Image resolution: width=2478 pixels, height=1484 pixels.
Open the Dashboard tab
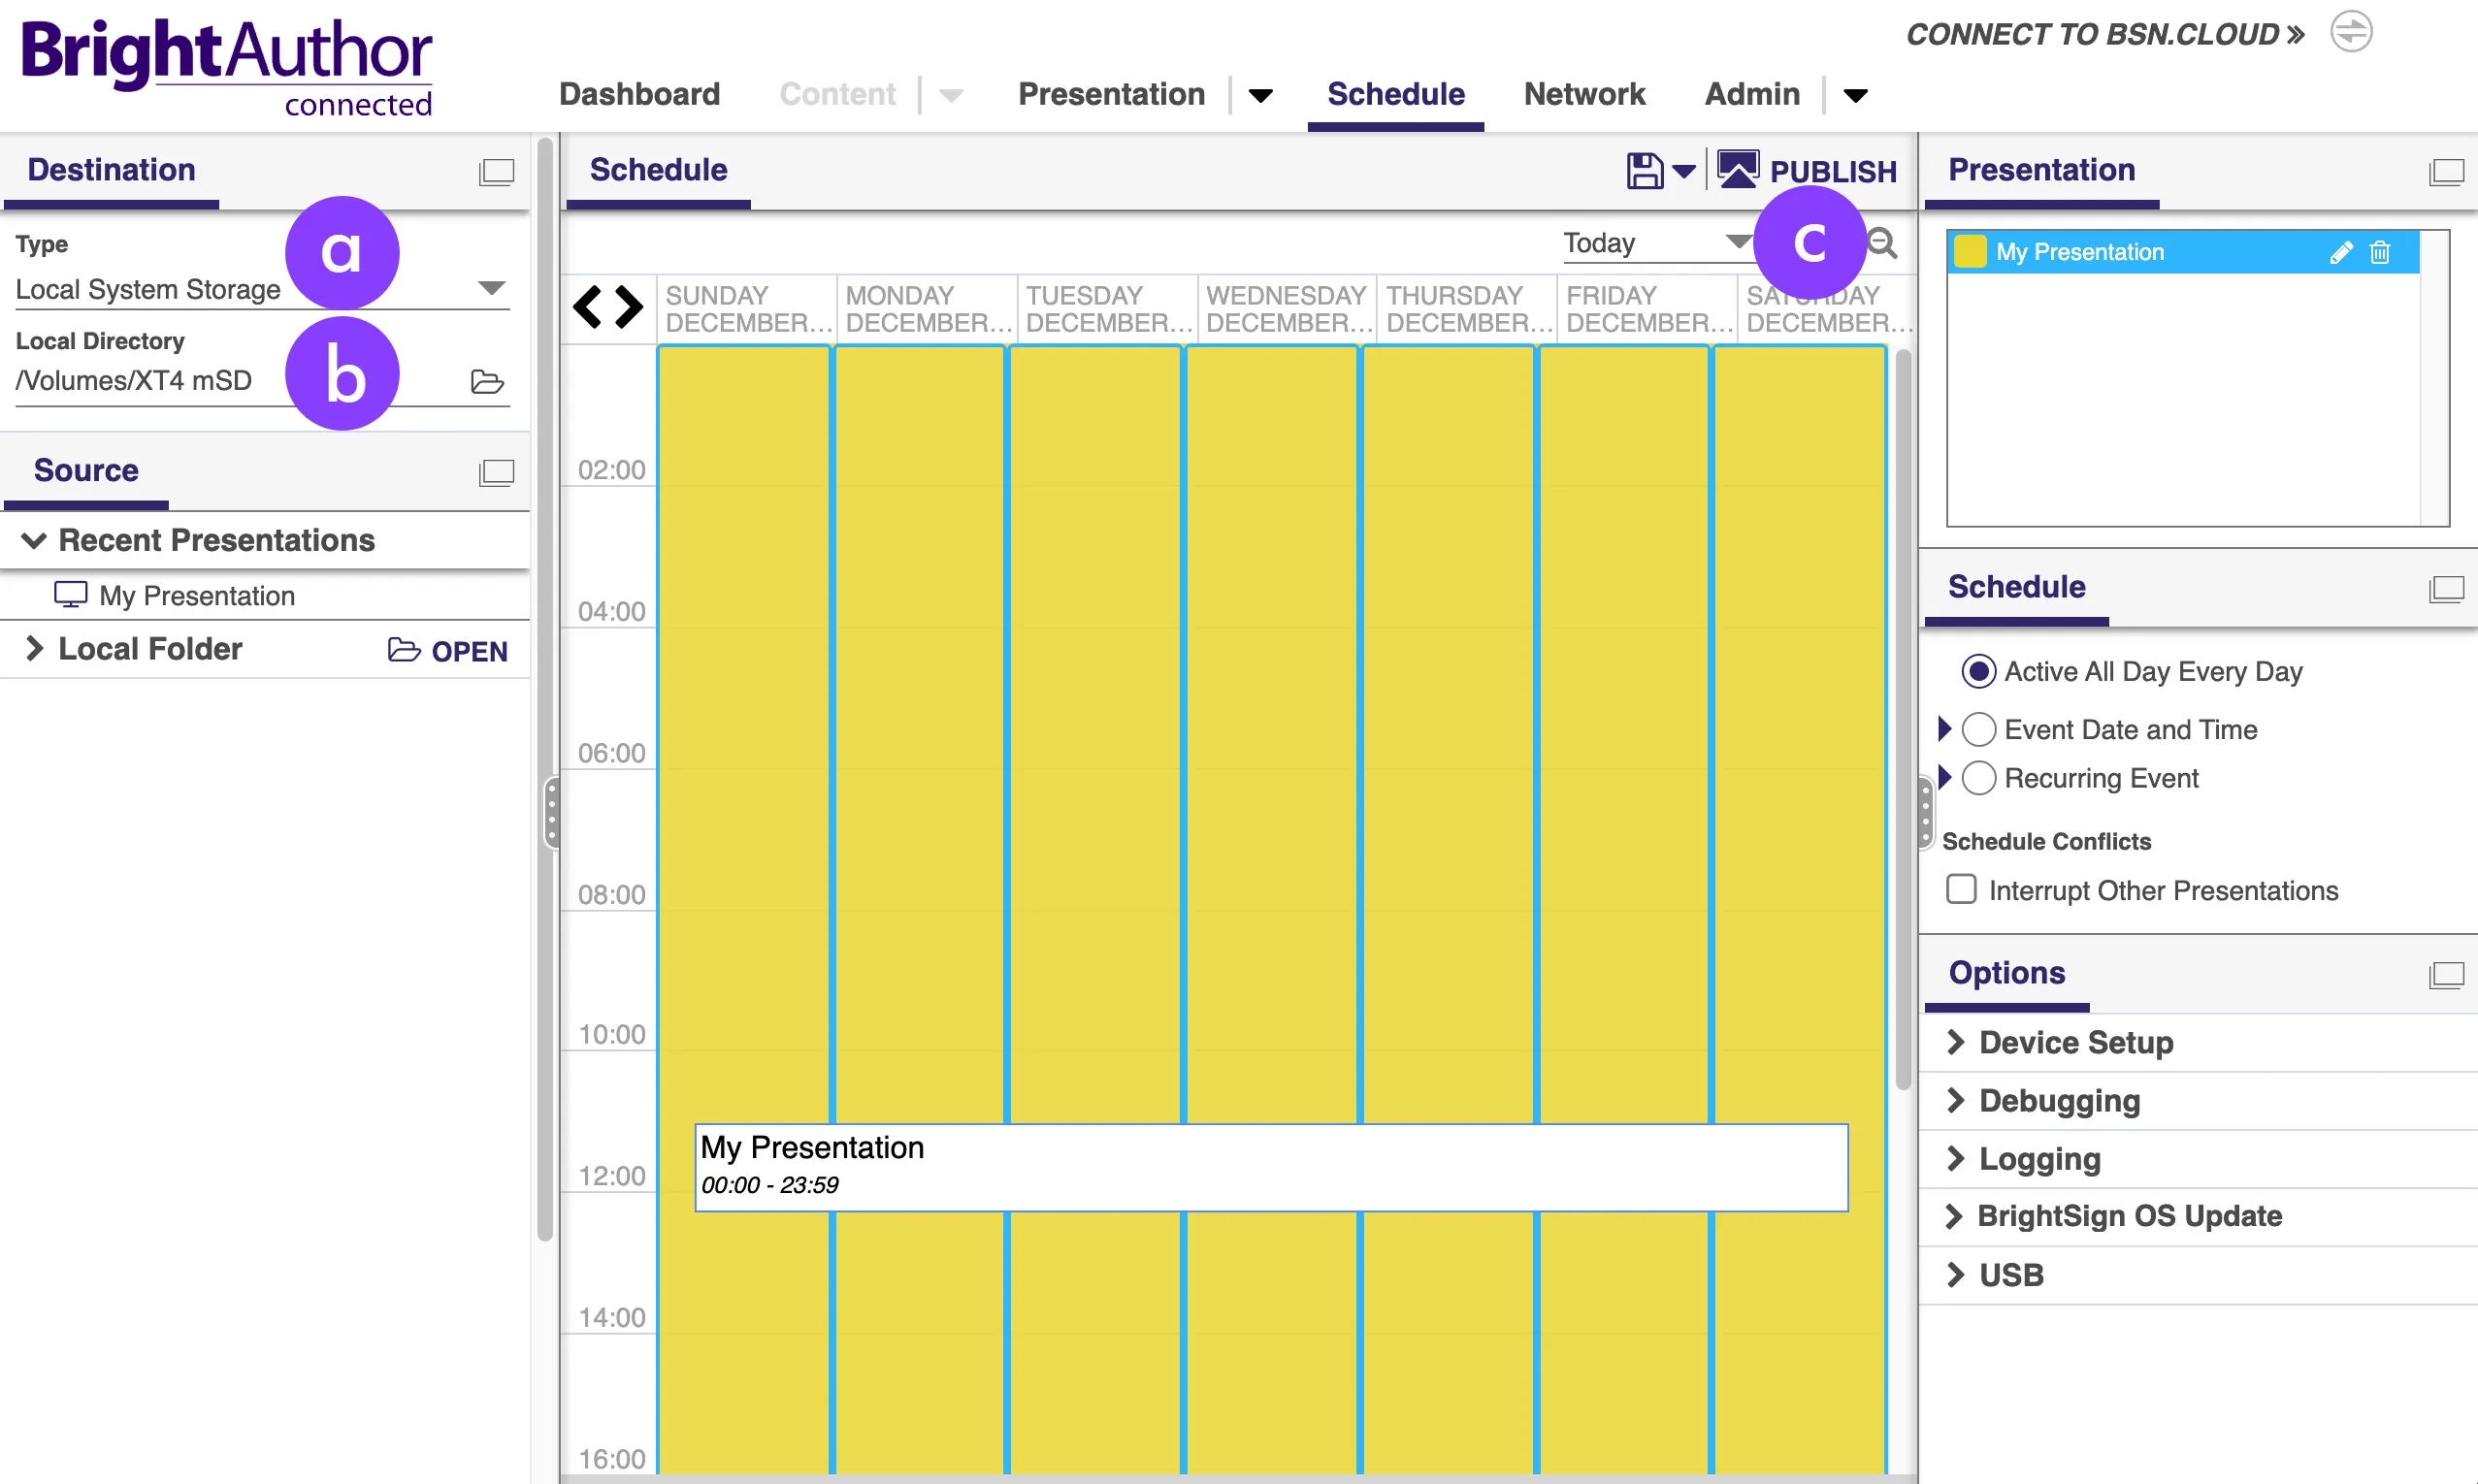tap(639, 94)
